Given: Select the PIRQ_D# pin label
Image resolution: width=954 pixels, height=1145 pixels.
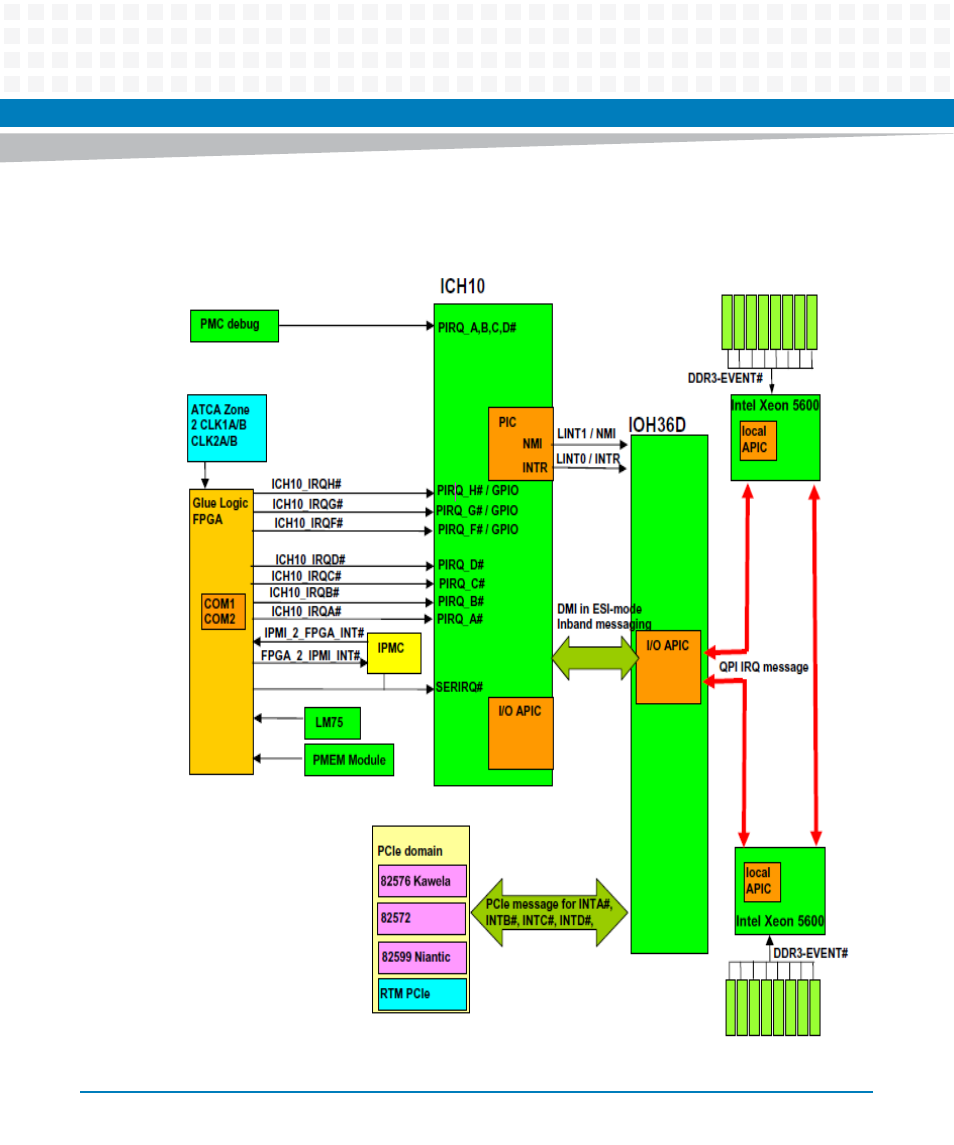Looking at the screenshot, I should click(461, 565).
